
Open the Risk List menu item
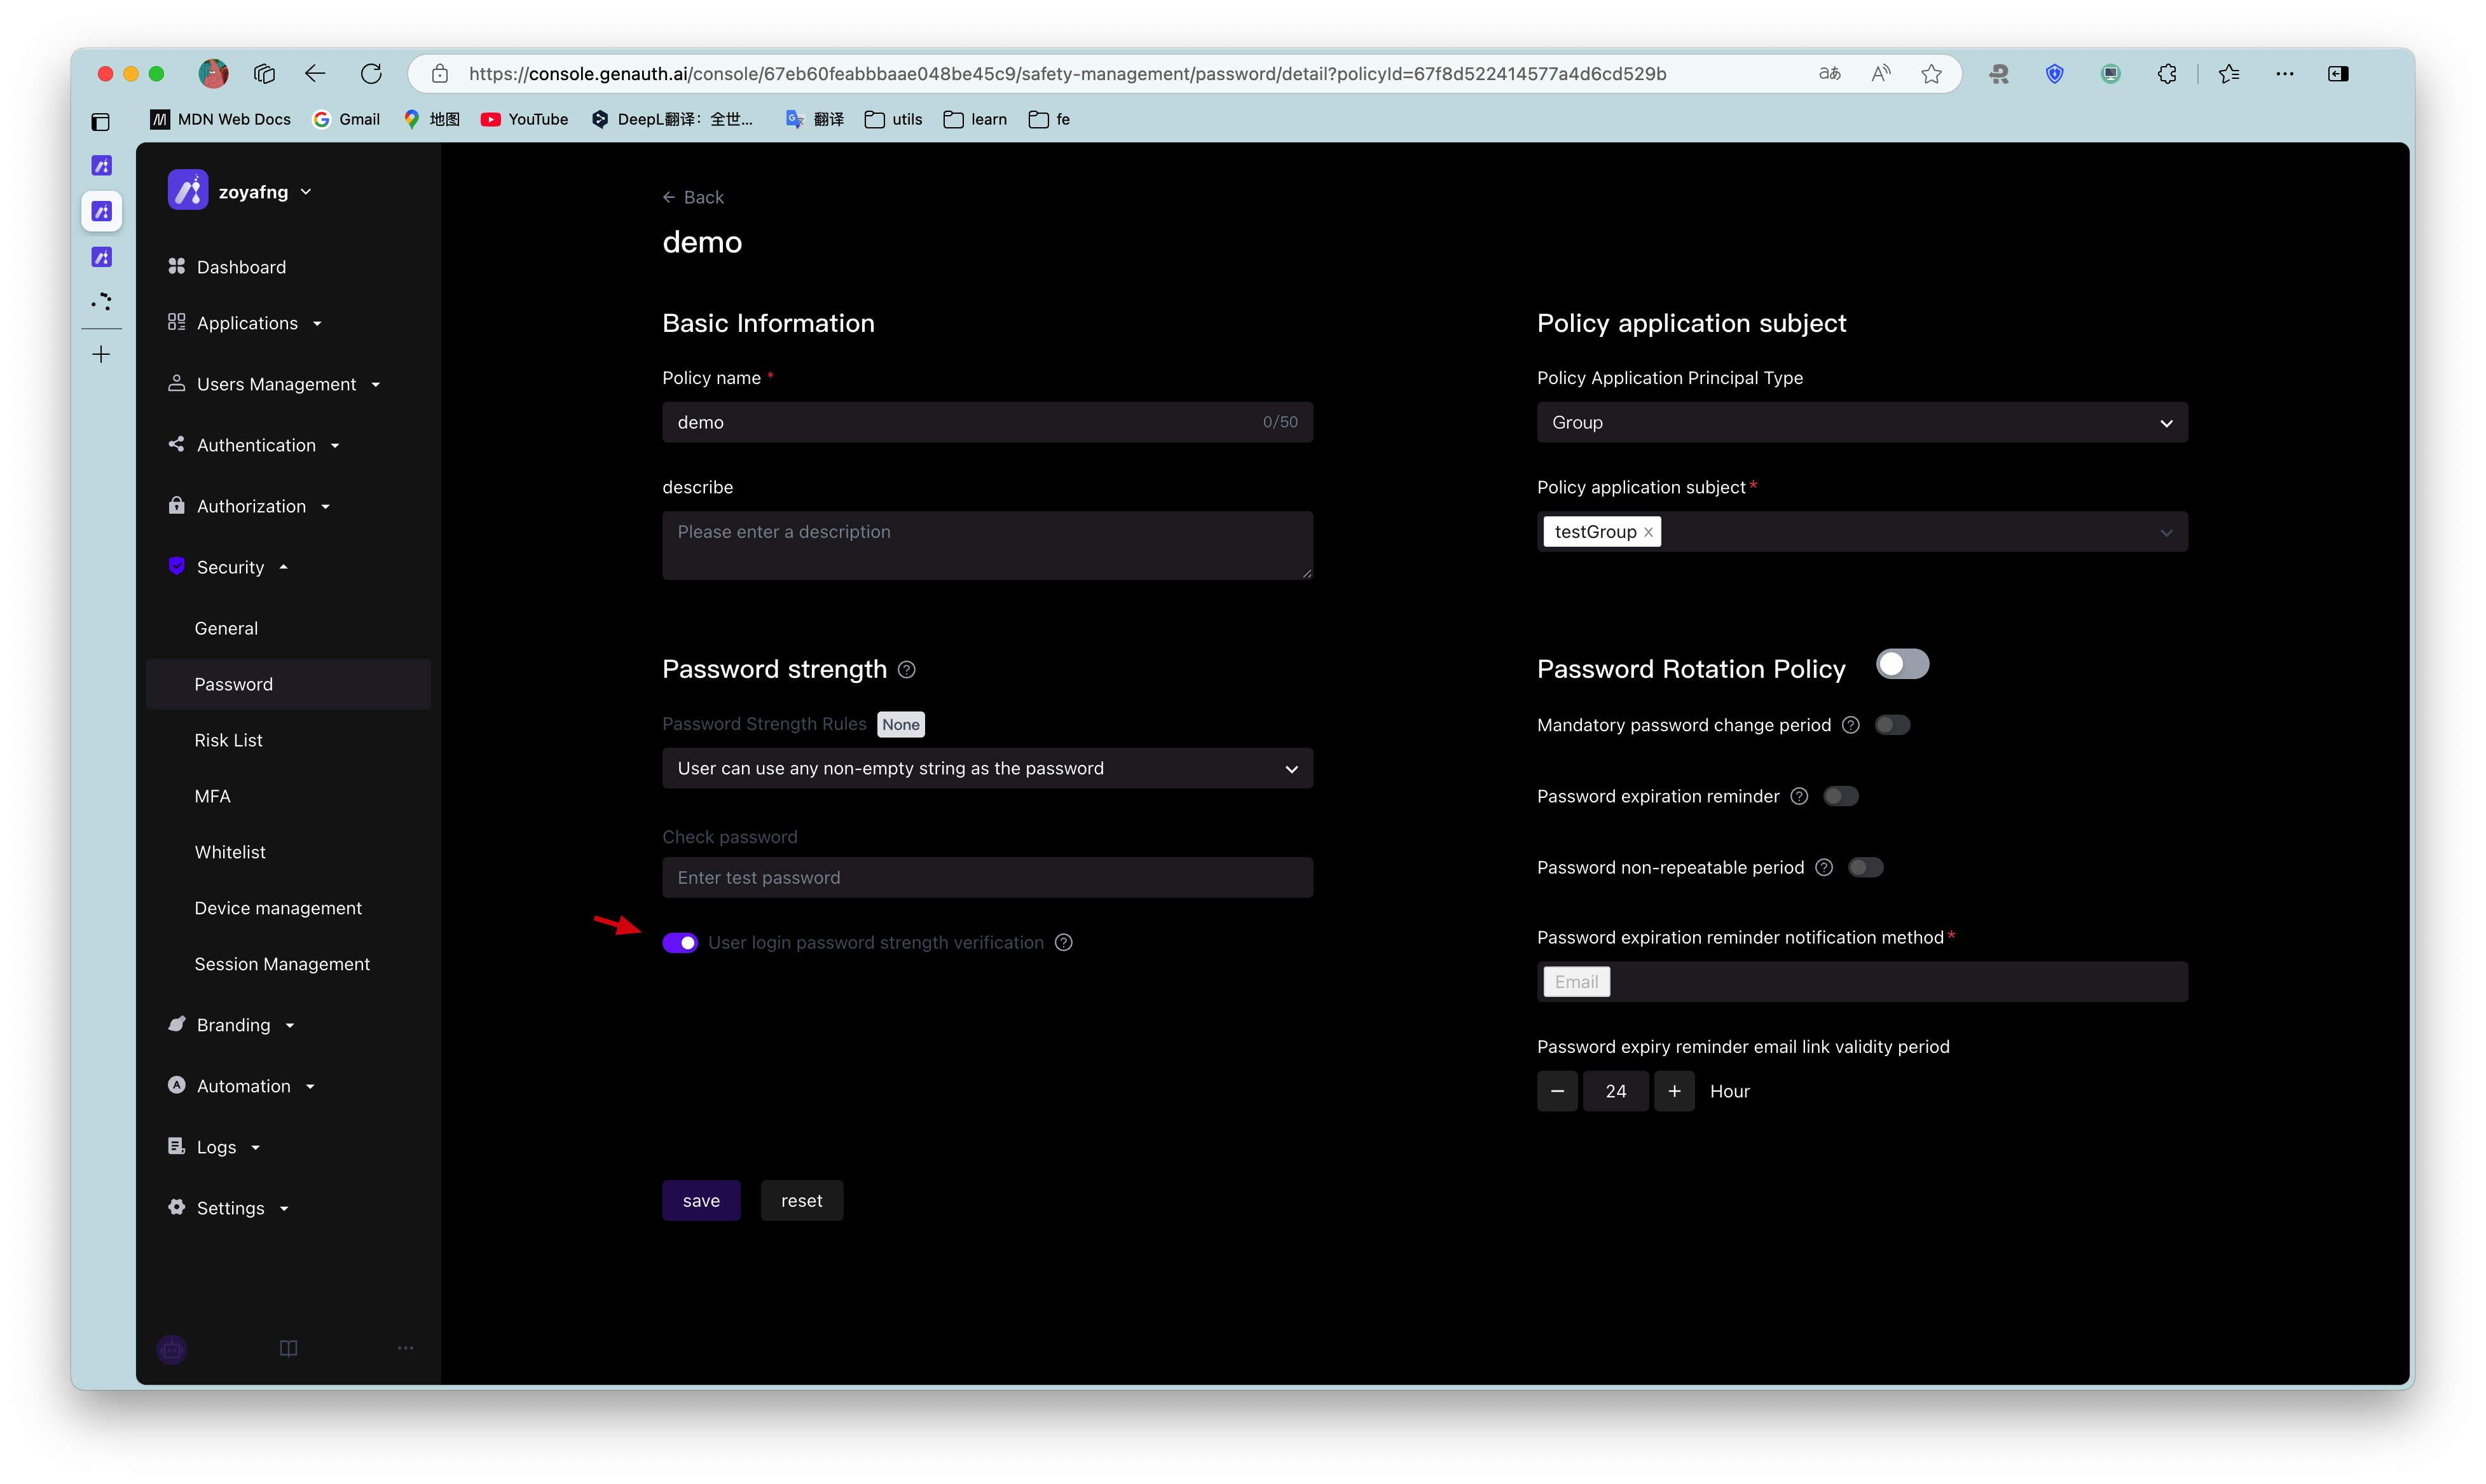click(228, 740)
